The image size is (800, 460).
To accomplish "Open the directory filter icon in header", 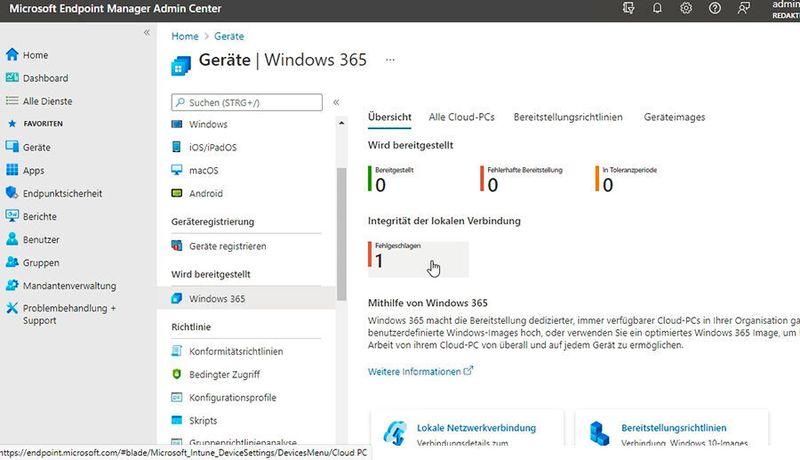I will coord(629,8).
